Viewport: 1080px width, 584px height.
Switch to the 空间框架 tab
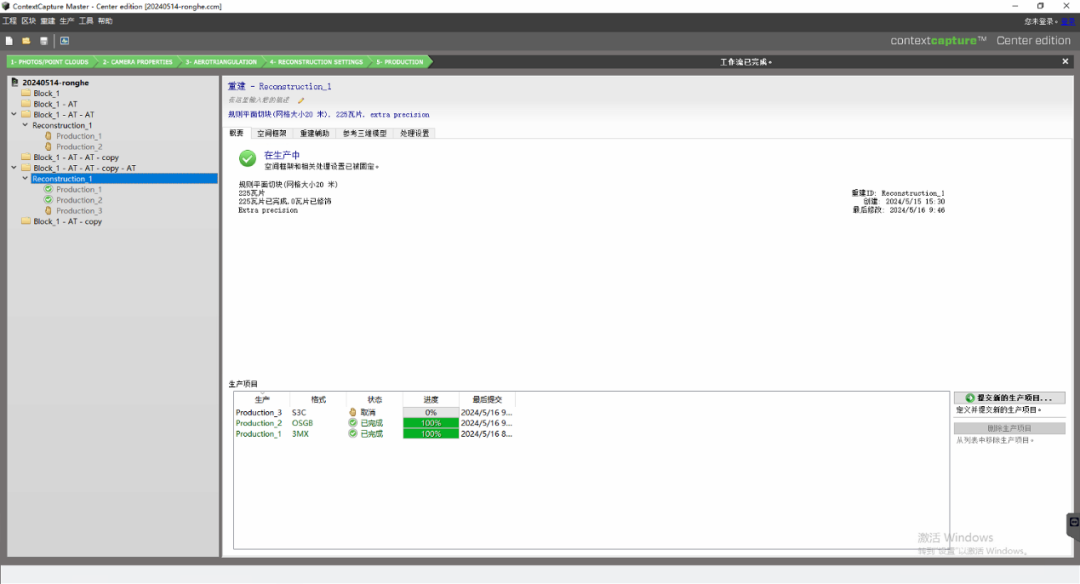tap(271, 133)
